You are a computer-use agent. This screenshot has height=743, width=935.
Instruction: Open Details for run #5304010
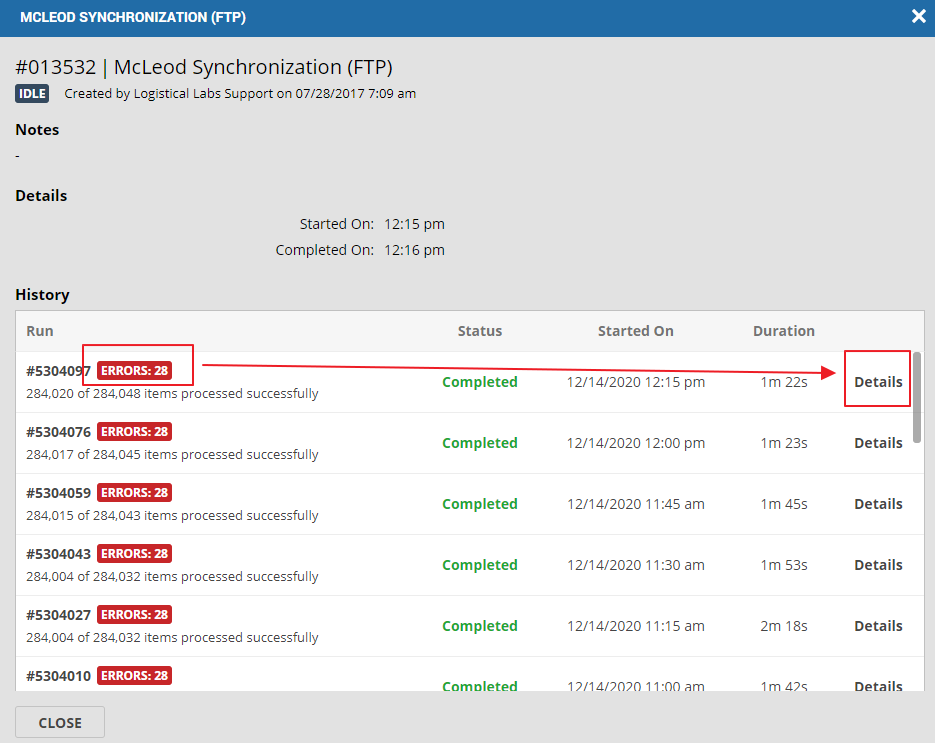[x=878, y=686]
